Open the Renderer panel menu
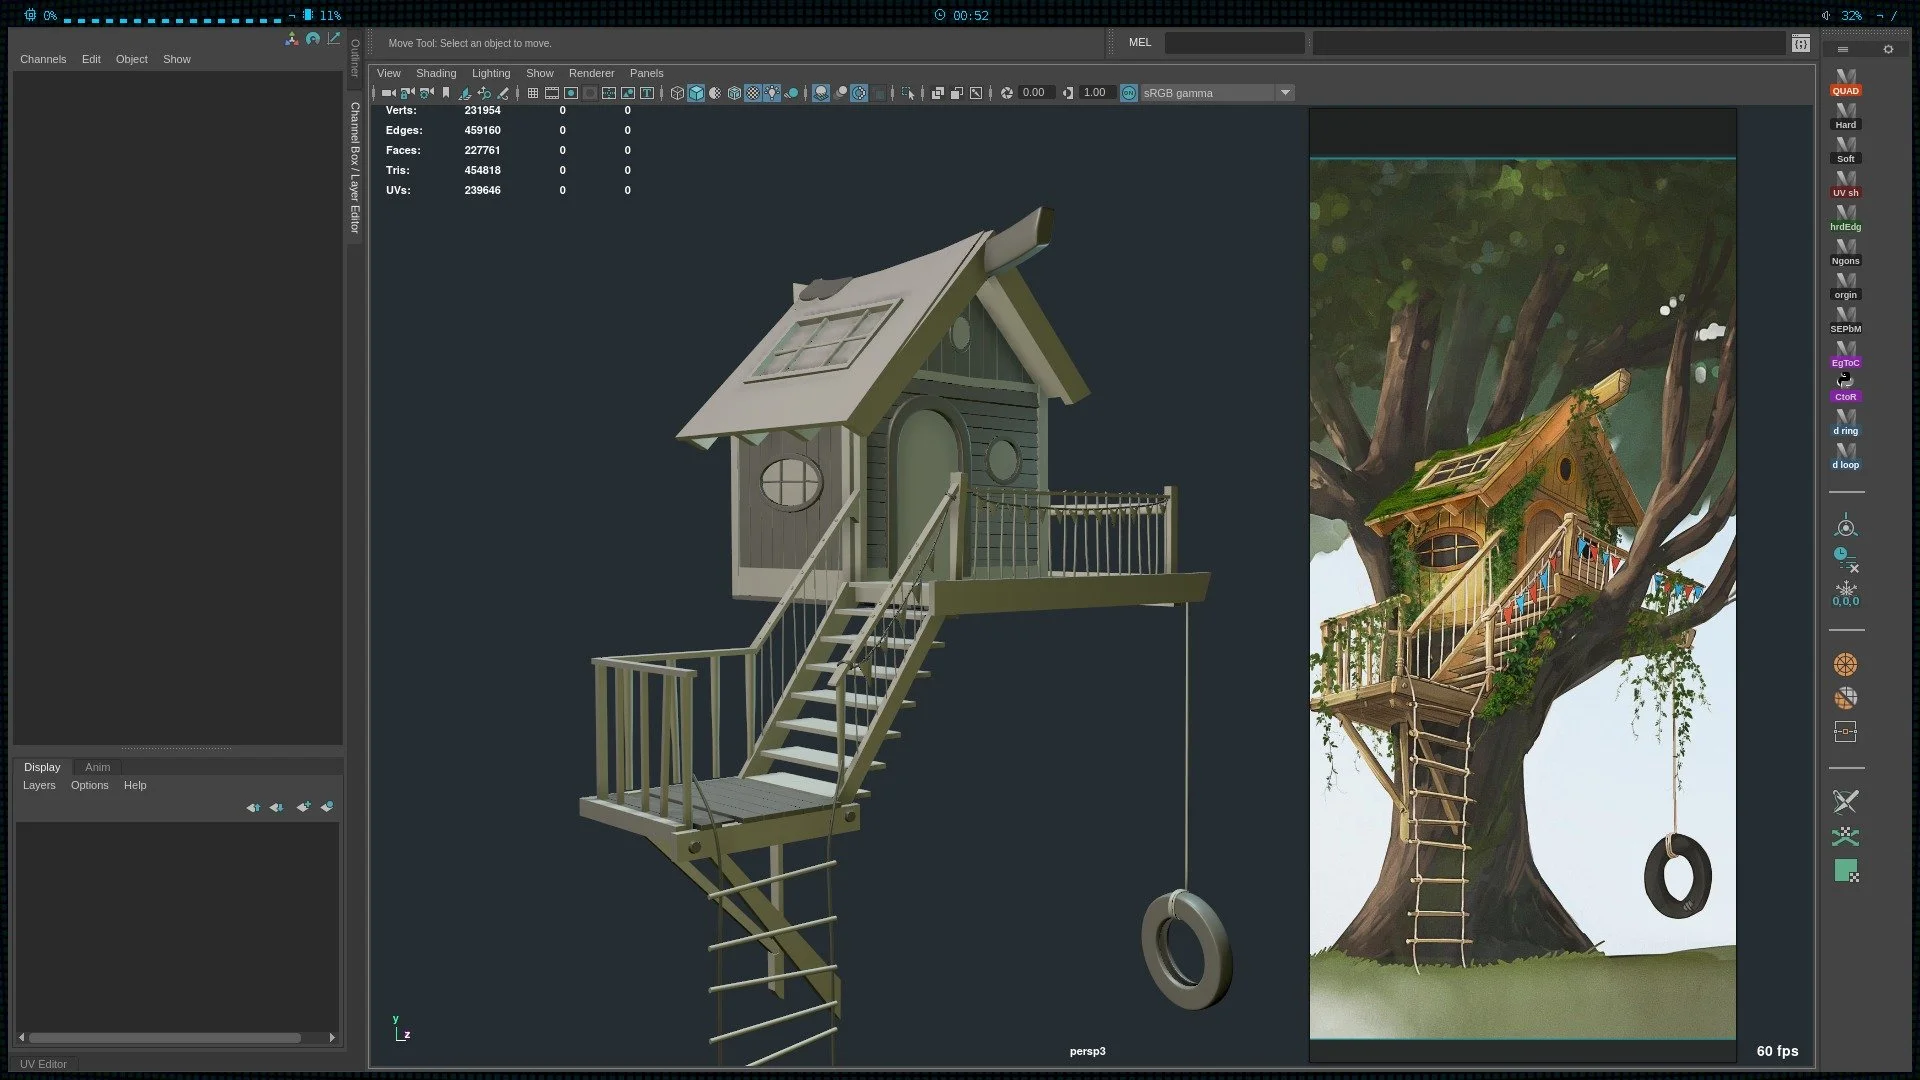 point(591,73)
